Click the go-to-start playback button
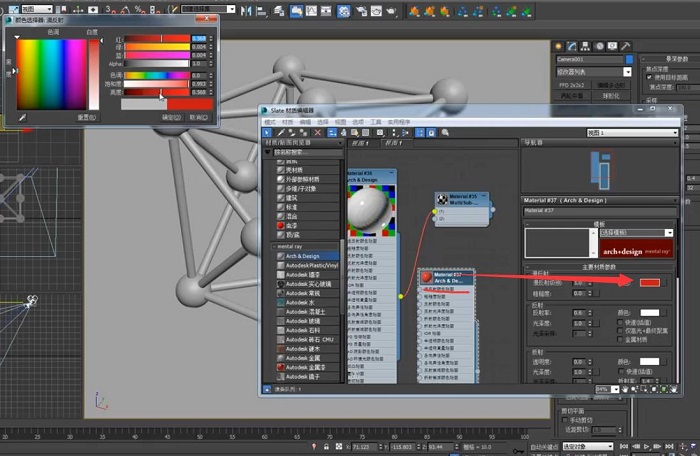This screenshot has height=456, width=700. coord(625,446)
